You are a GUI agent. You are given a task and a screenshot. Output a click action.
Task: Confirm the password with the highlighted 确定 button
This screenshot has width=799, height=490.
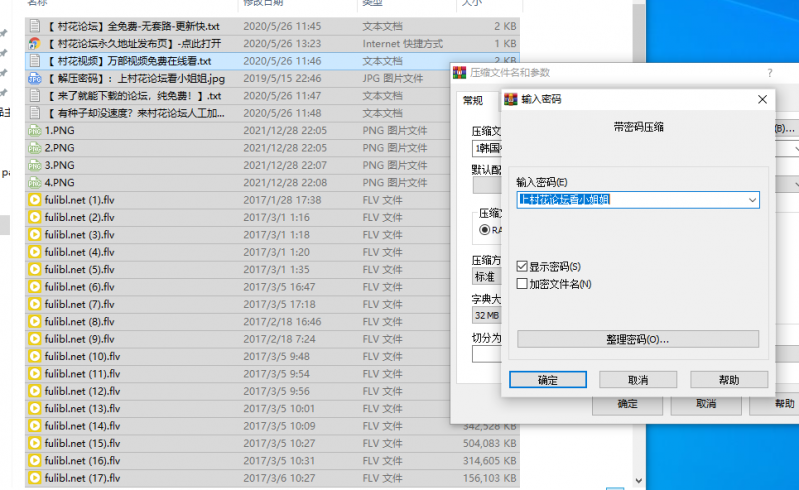click(548, 380)
